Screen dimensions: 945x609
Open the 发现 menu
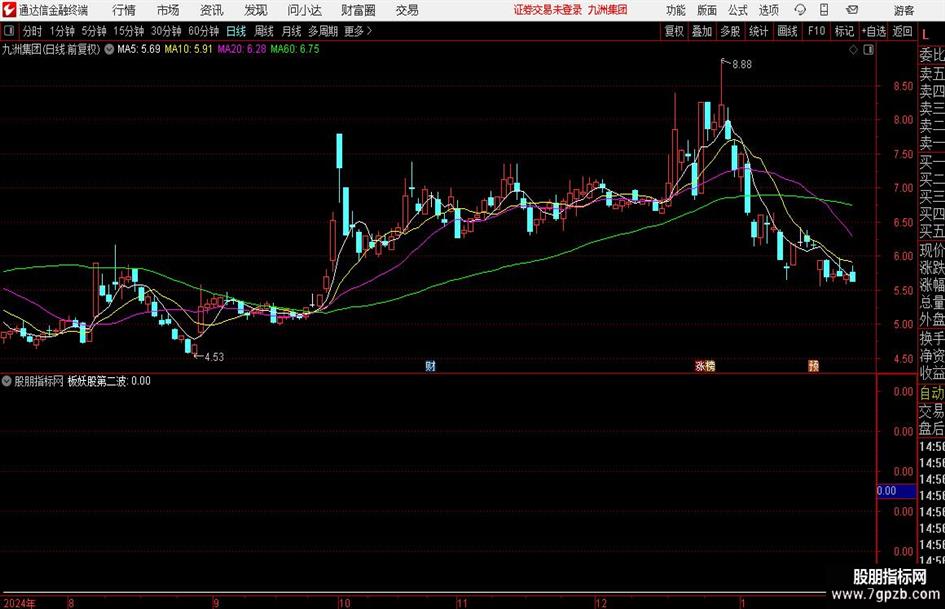coord(256,10)
